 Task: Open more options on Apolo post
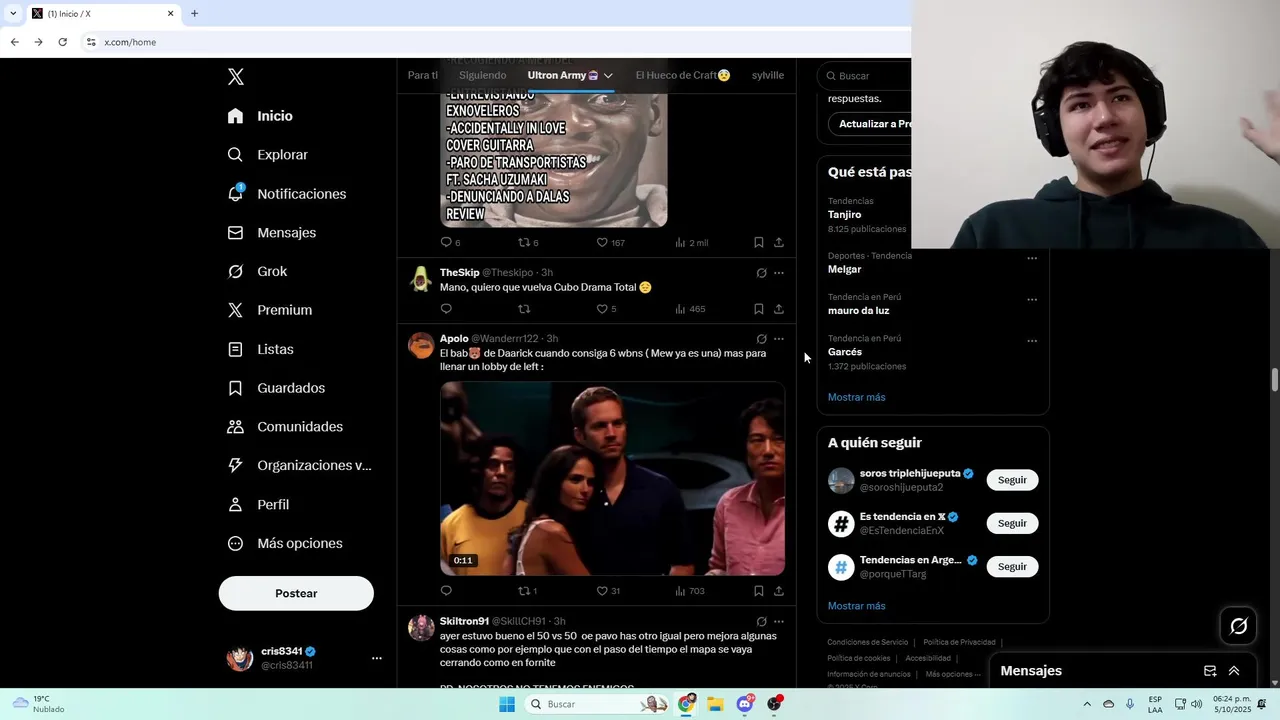point(779,339)
